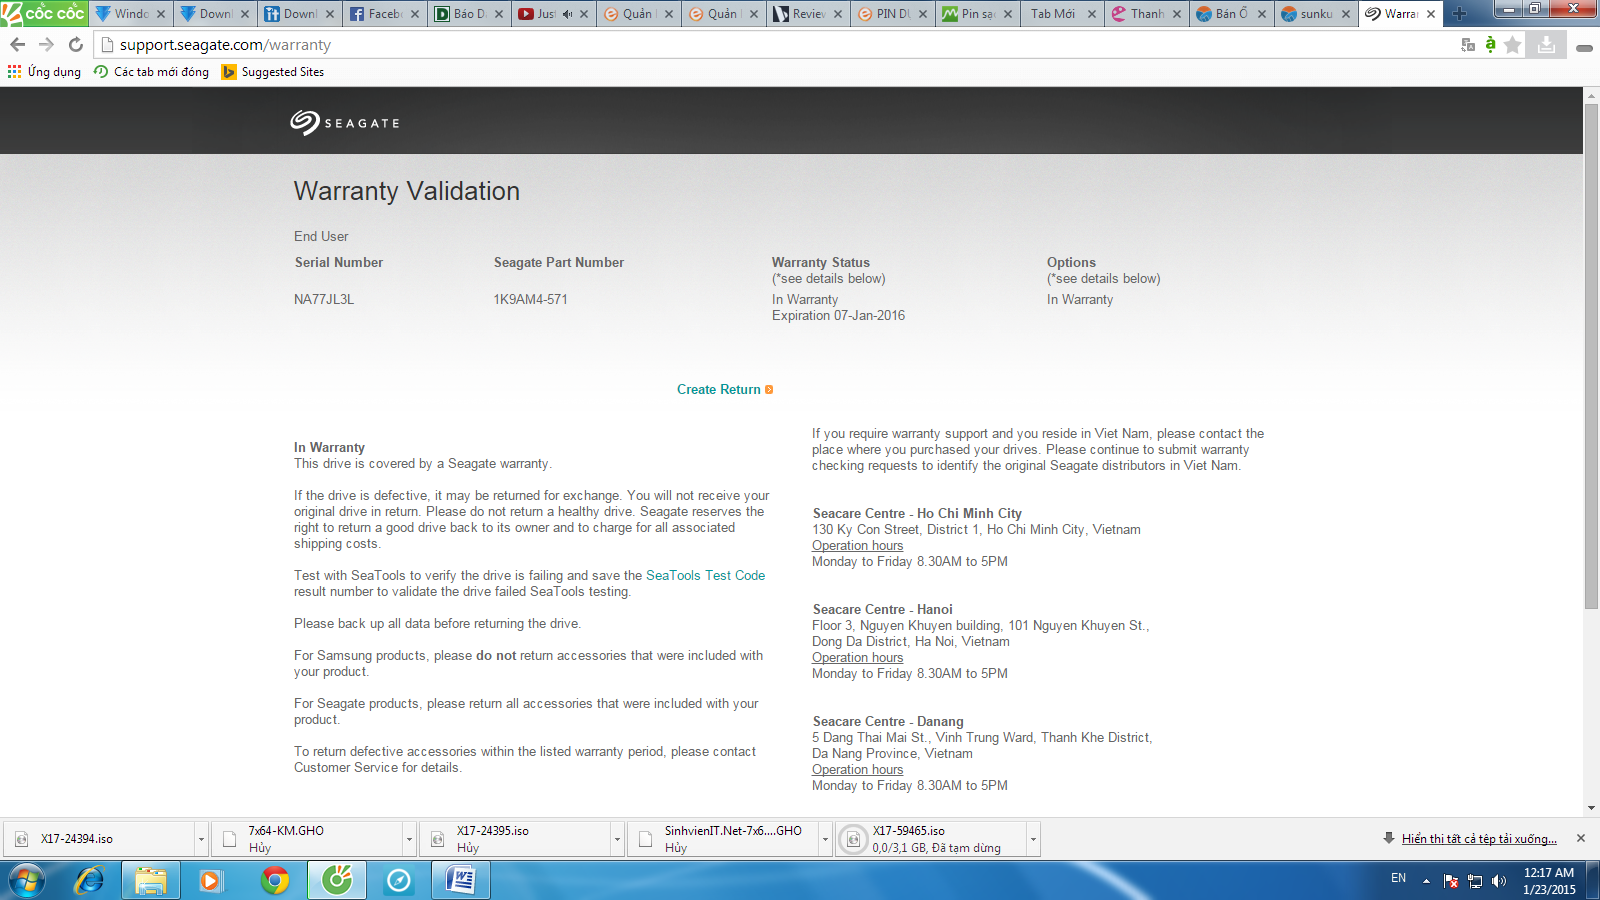Screen dimensions: 1600x900
Task: Open the volume control in system tray
Action: pos(1498,881)
